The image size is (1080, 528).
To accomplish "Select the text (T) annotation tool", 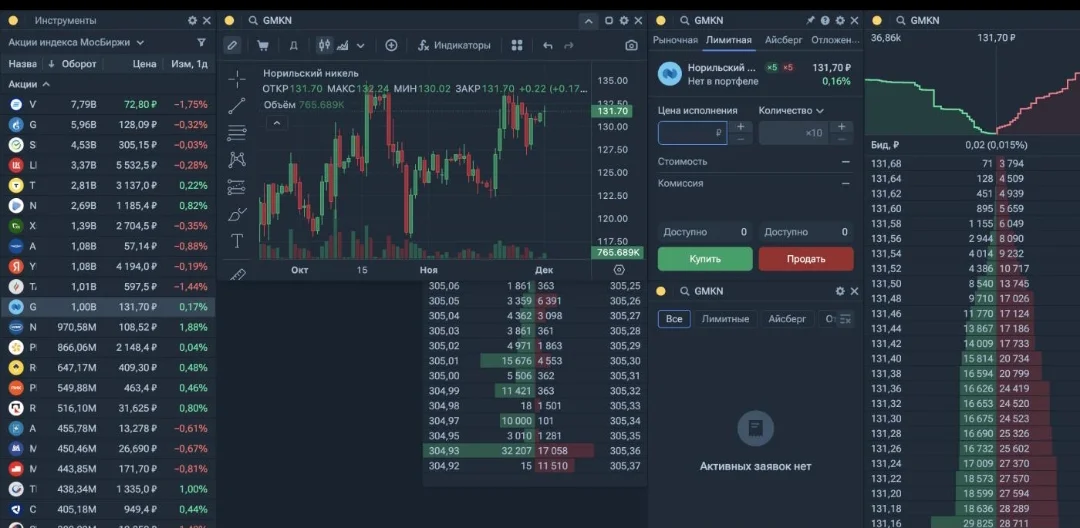I will pos(237,241).
